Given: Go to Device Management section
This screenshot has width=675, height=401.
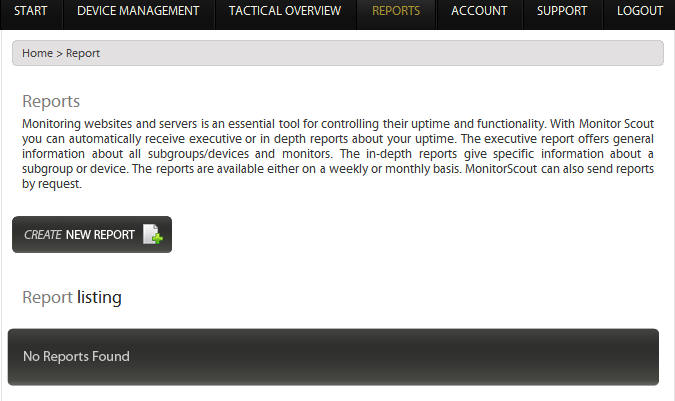Looking at the screenshot, I should click(138, 12).
